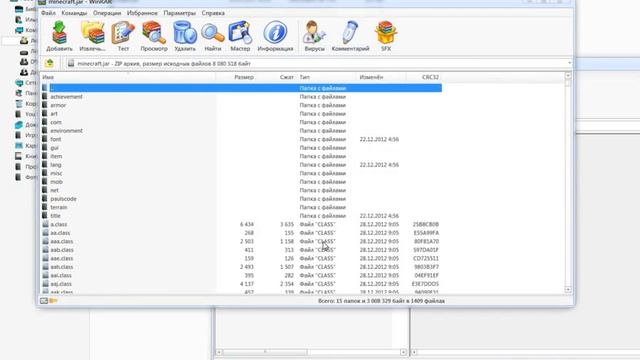This screenshot has width=640, height=360.
Task: Open the Операции menu
Action: [107, 13]
